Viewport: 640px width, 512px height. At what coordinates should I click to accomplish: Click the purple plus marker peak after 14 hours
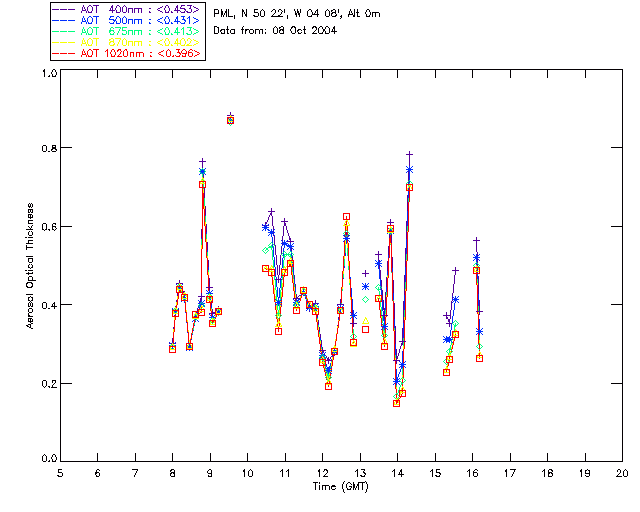410,155
